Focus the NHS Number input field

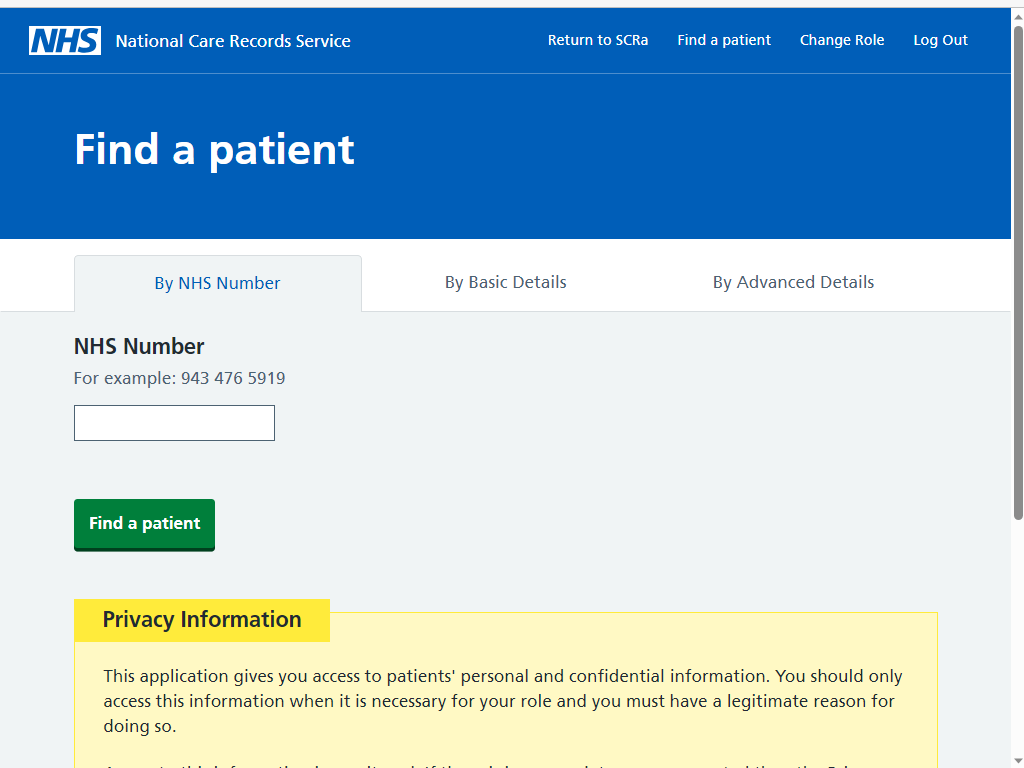174,423
